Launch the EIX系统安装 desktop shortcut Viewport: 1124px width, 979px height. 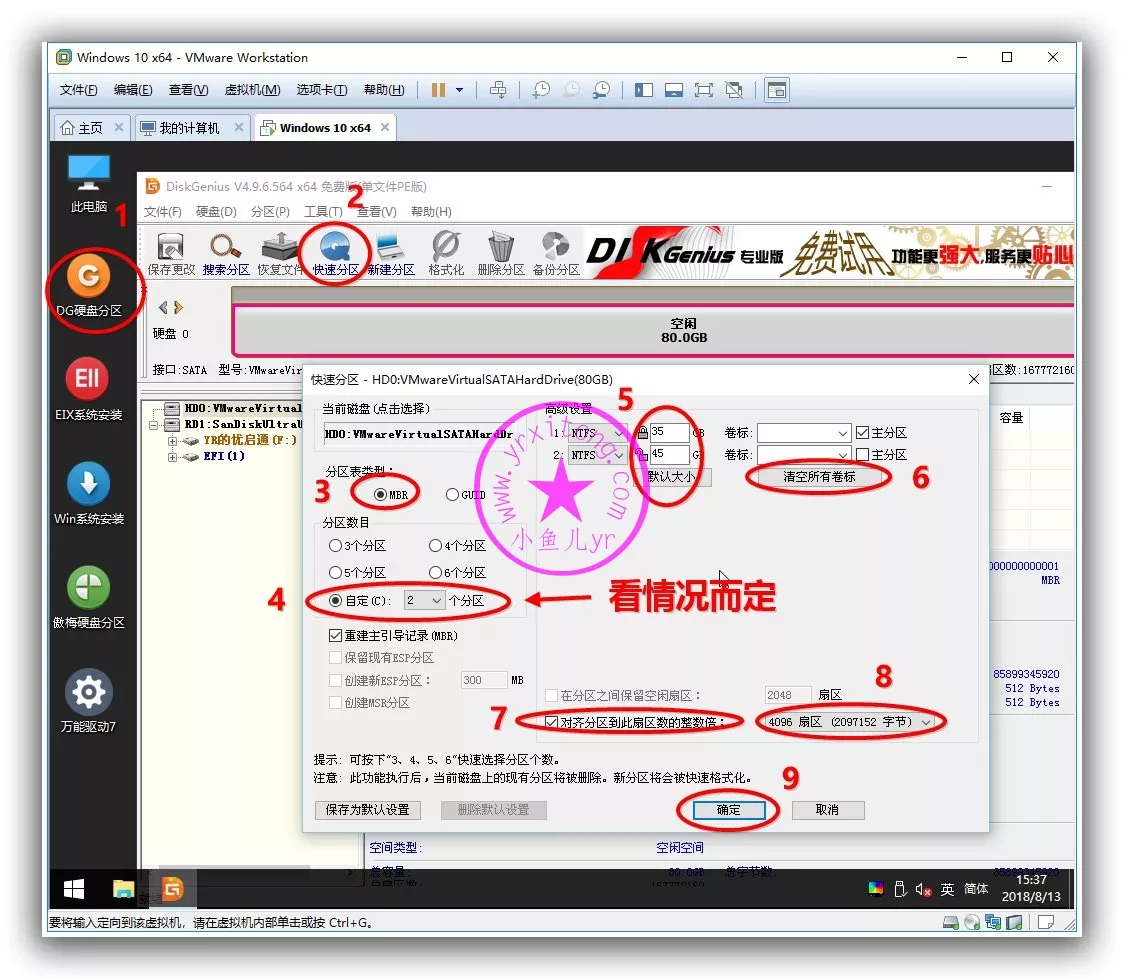88,389
